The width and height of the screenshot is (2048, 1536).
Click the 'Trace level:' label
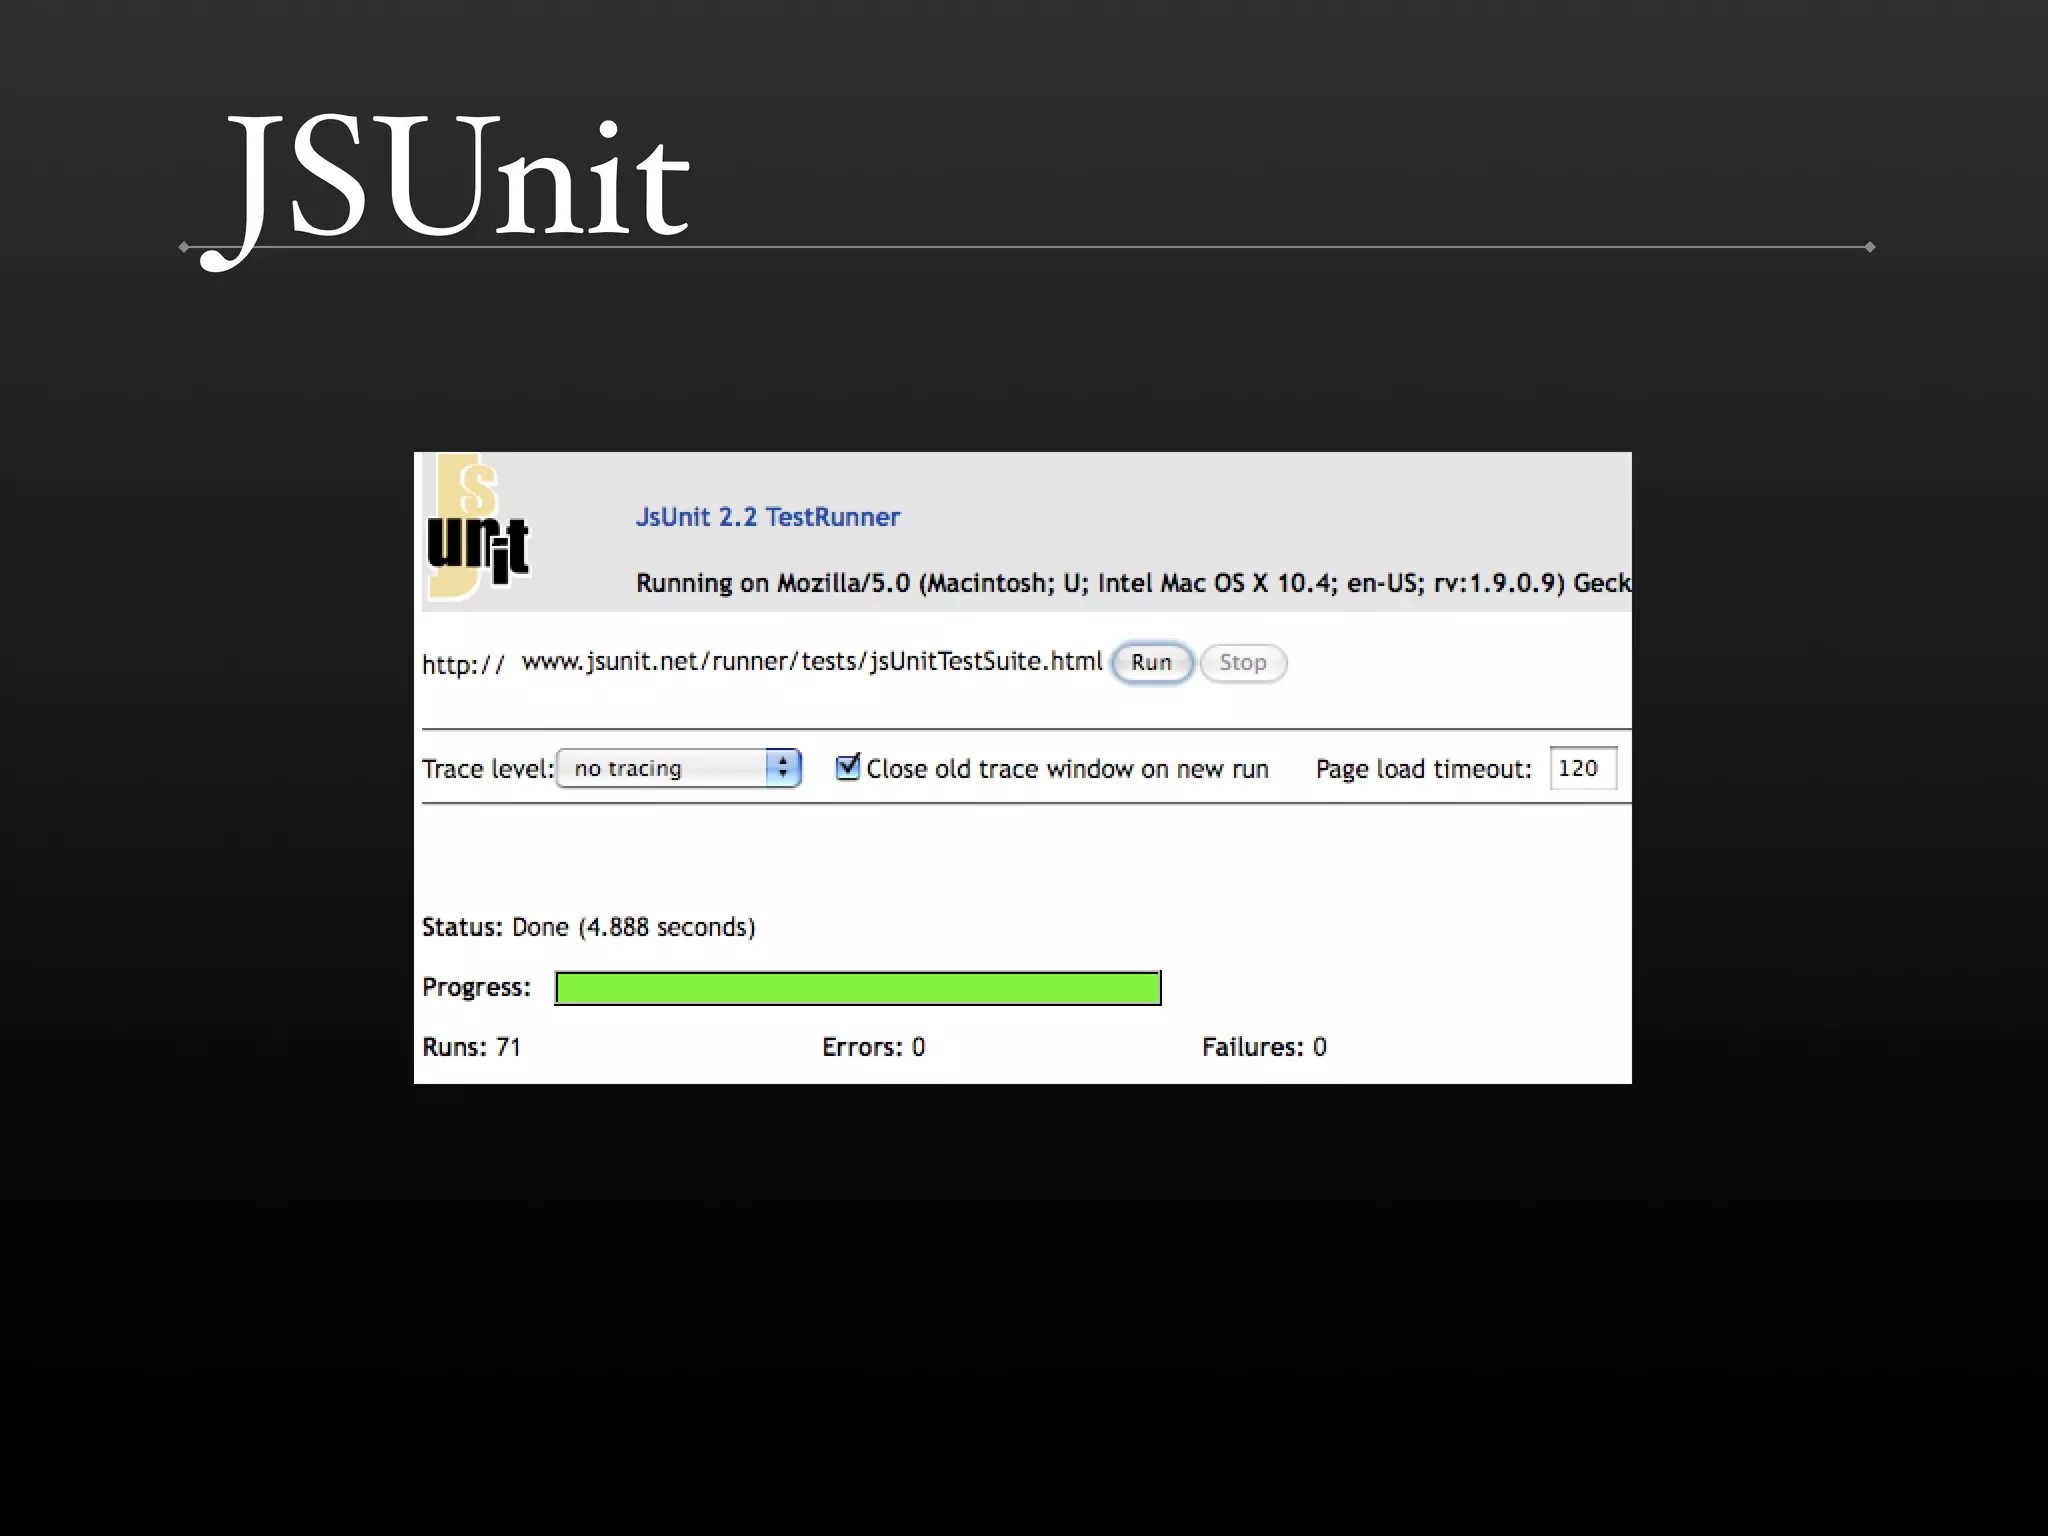(488, 769)
